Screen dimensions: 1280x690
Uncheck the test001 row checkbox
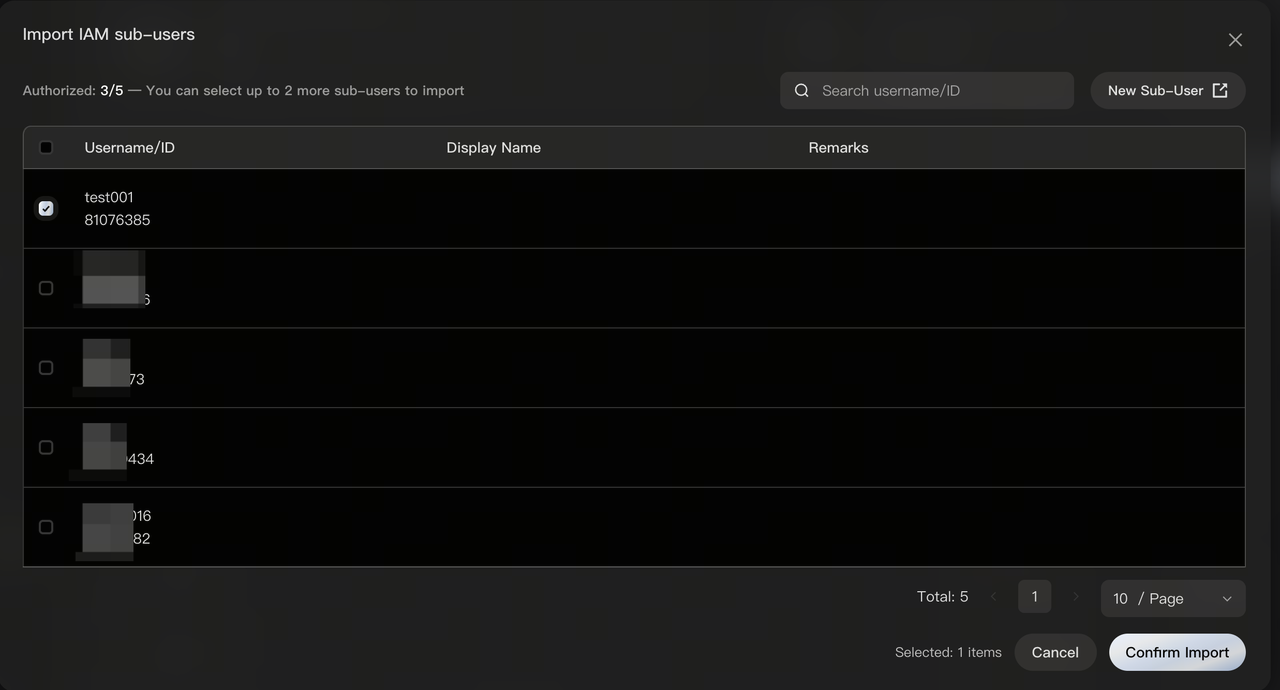tap(46, 208)
